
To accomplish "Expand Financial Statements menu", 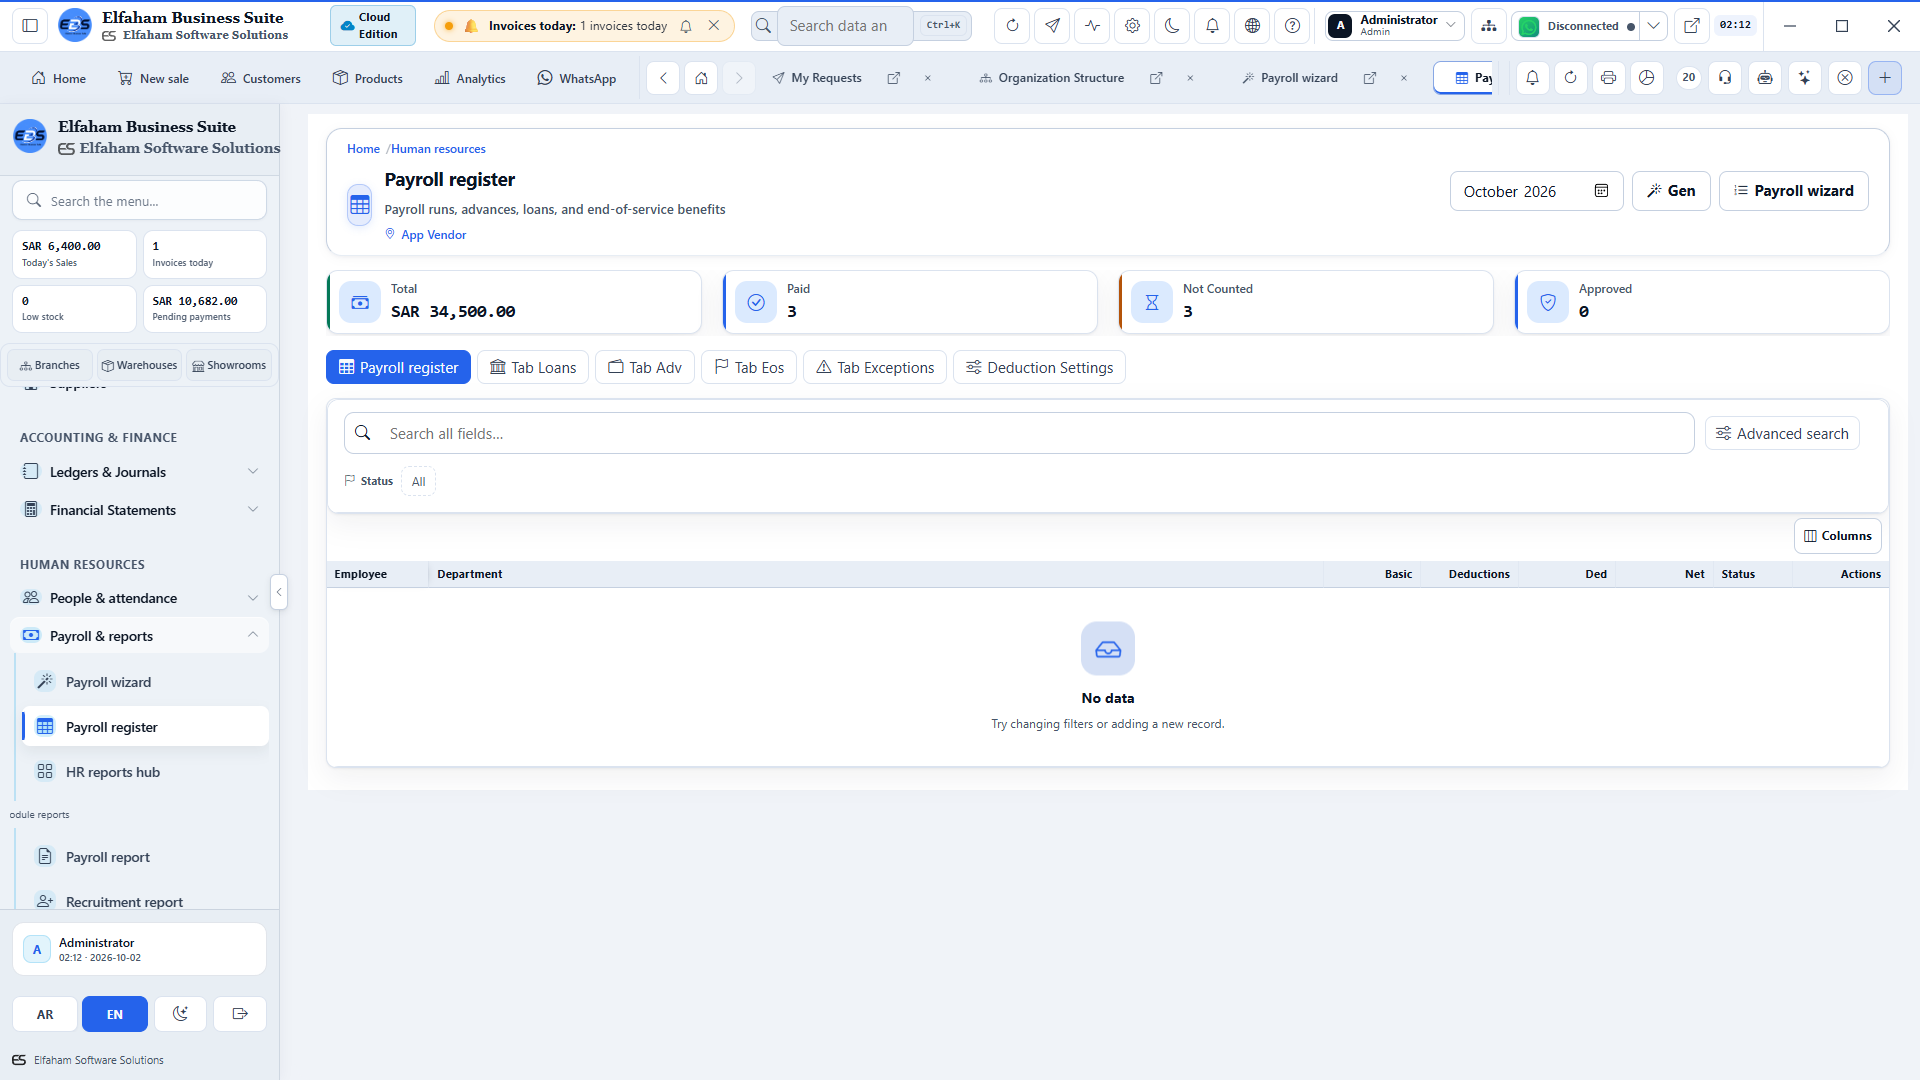I will (140, 510).
